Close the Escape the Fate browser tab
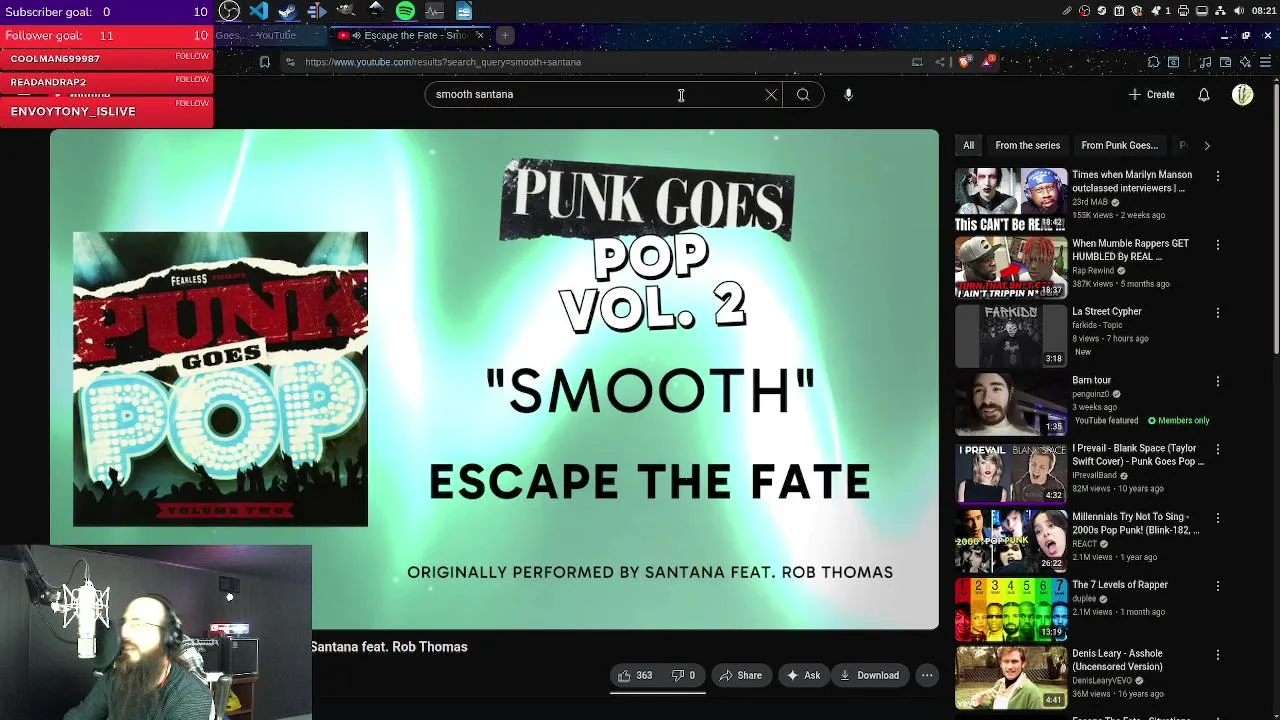Screen dimensions: 1280x720 tap(480, 35)
